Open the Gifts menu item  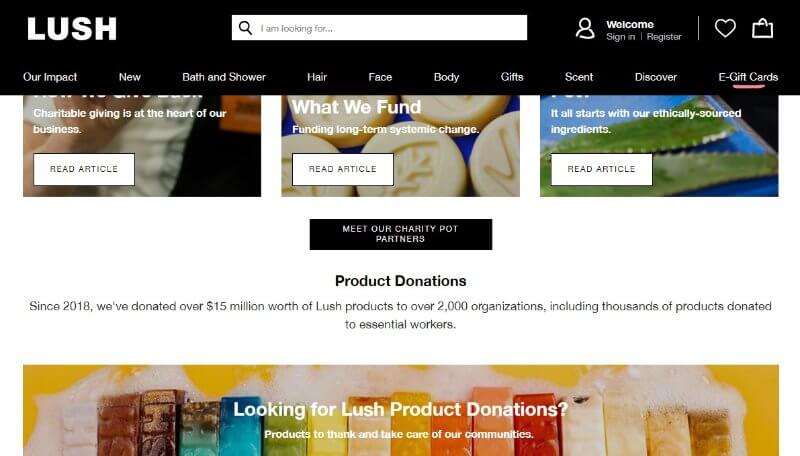tap(512, 77)
